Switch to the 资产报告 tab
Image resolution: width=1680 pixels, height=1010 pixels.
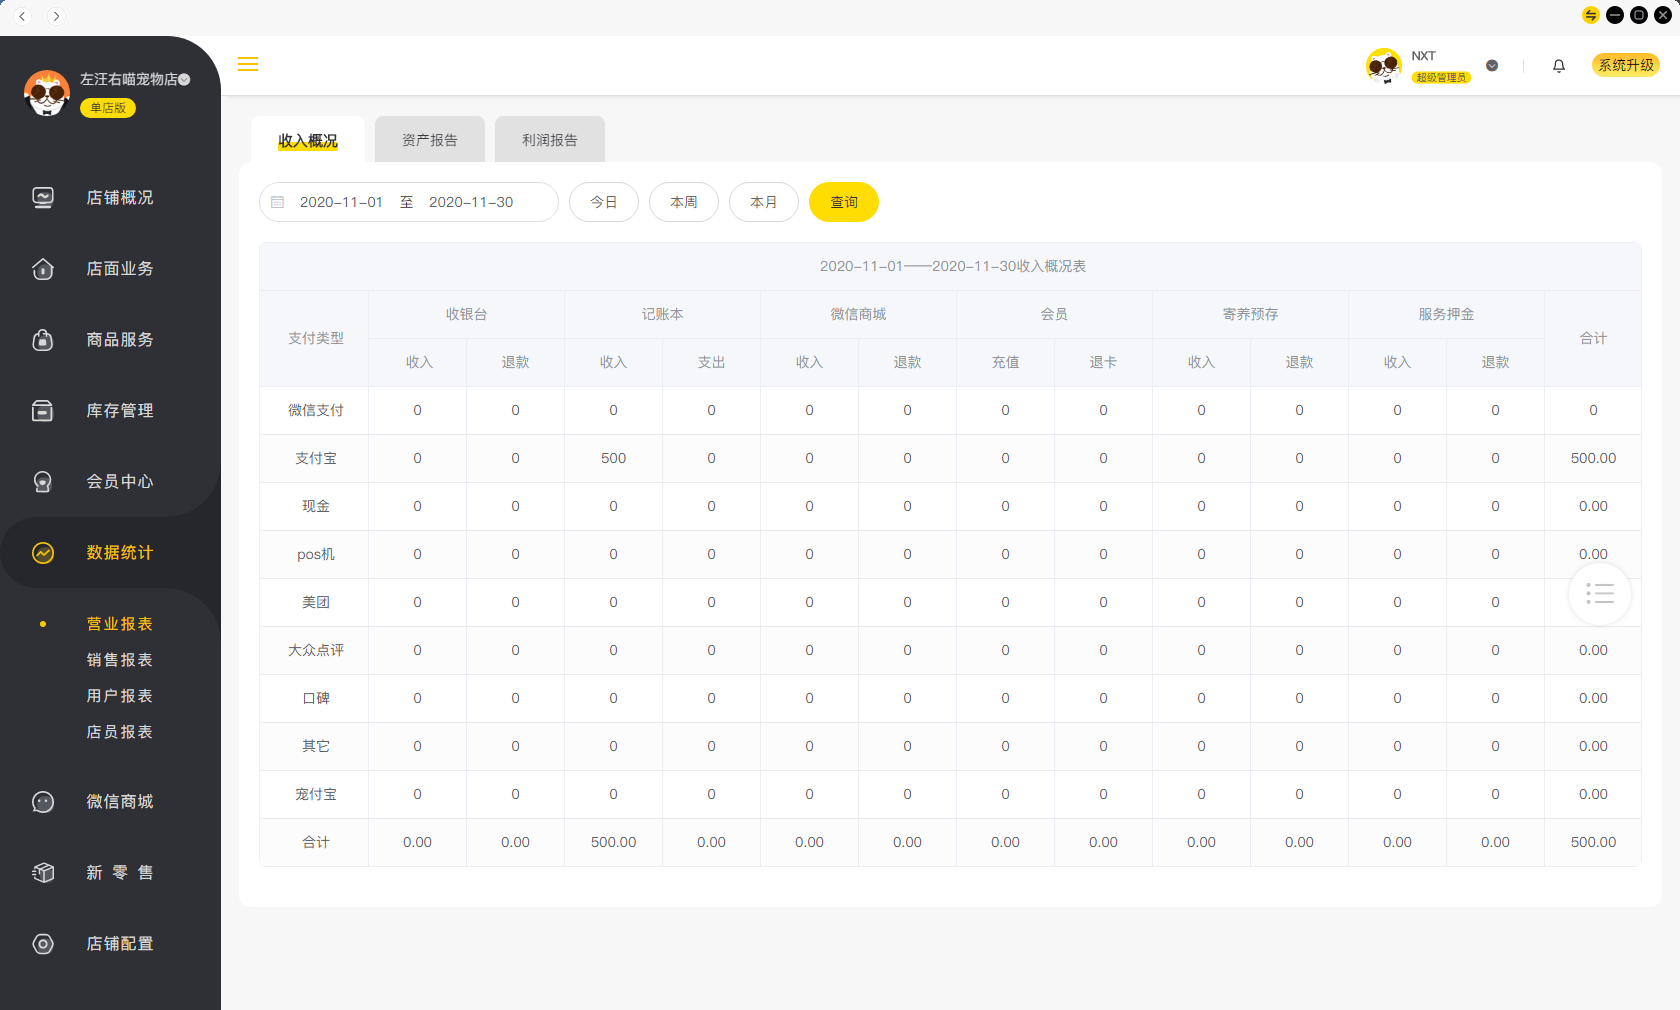tap(429, 140)
